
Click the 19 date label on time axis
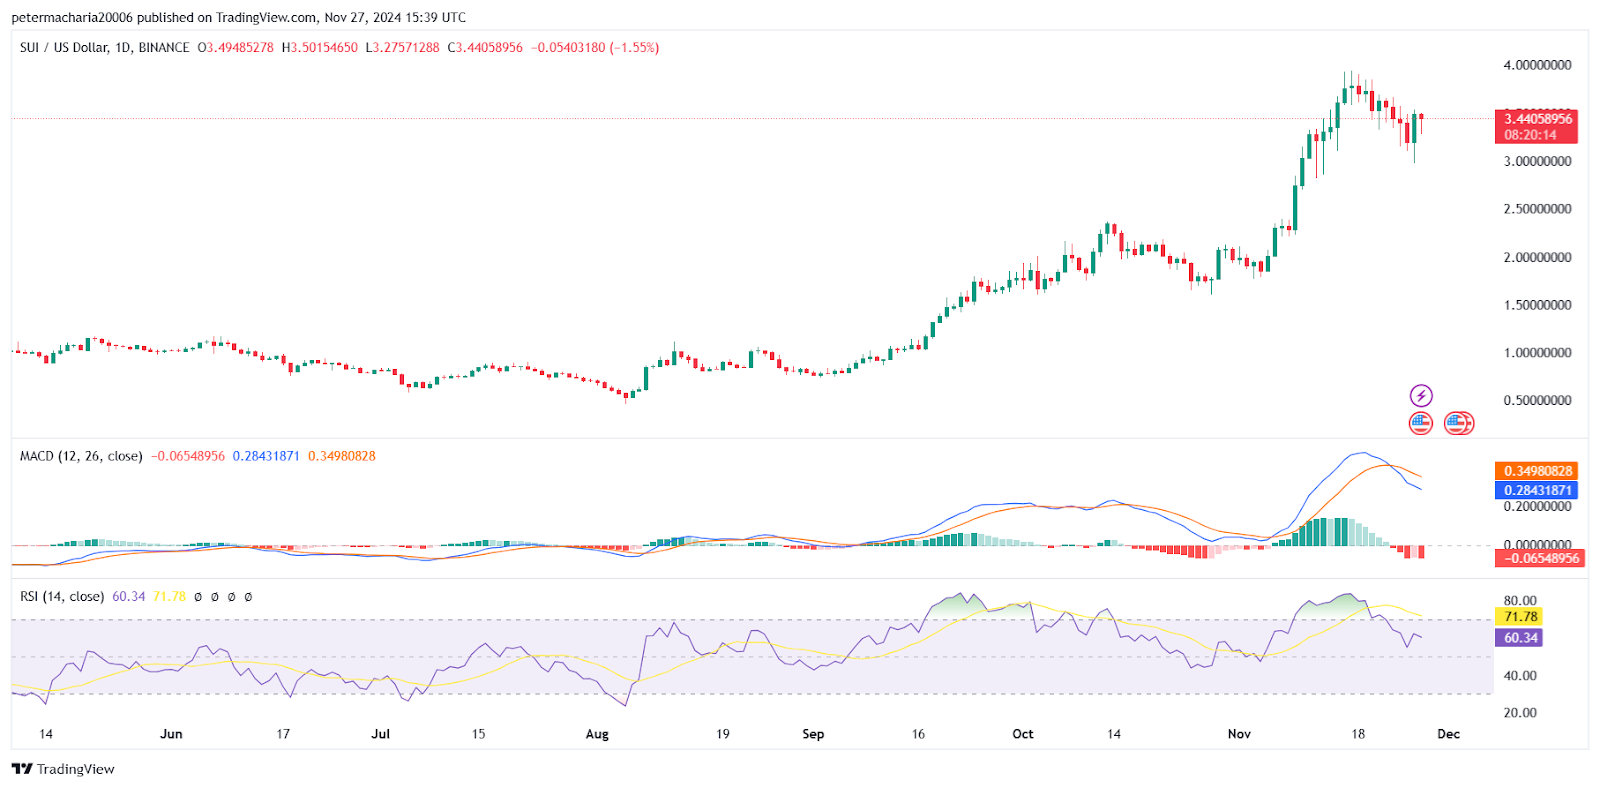(x=722, y=734)
